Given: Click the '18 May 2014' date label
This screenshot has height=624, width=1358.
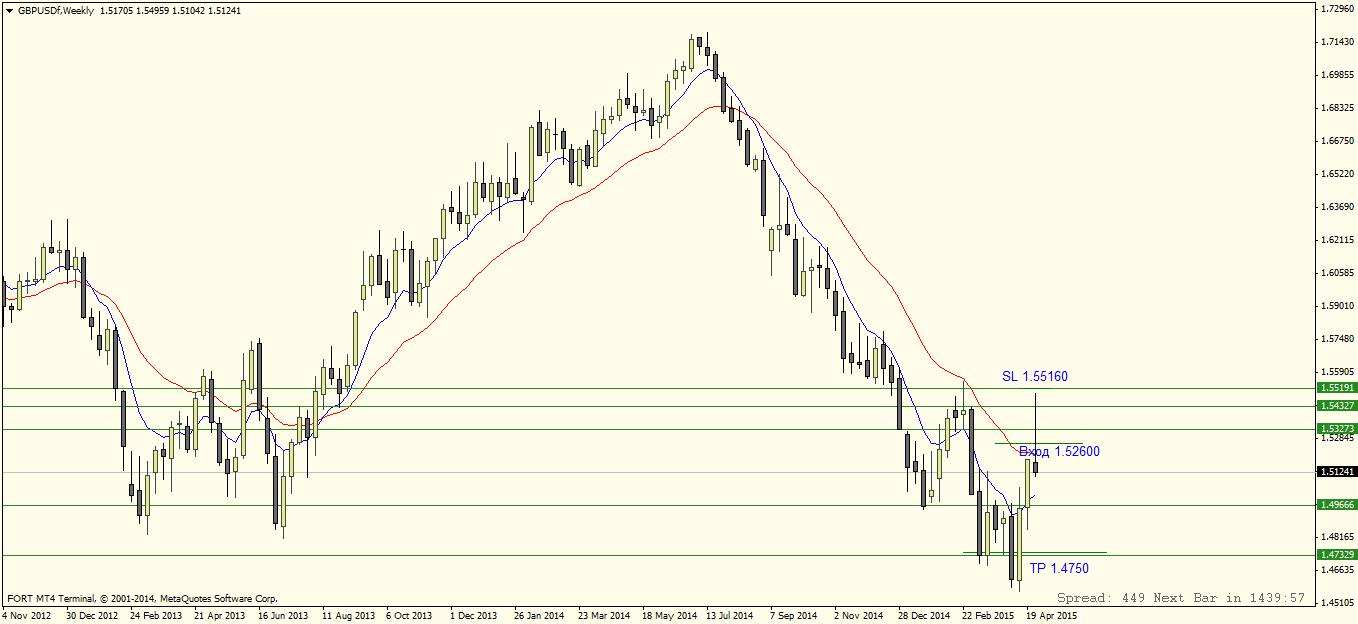Looking at the screenshot, I should [x=669, y=616].
